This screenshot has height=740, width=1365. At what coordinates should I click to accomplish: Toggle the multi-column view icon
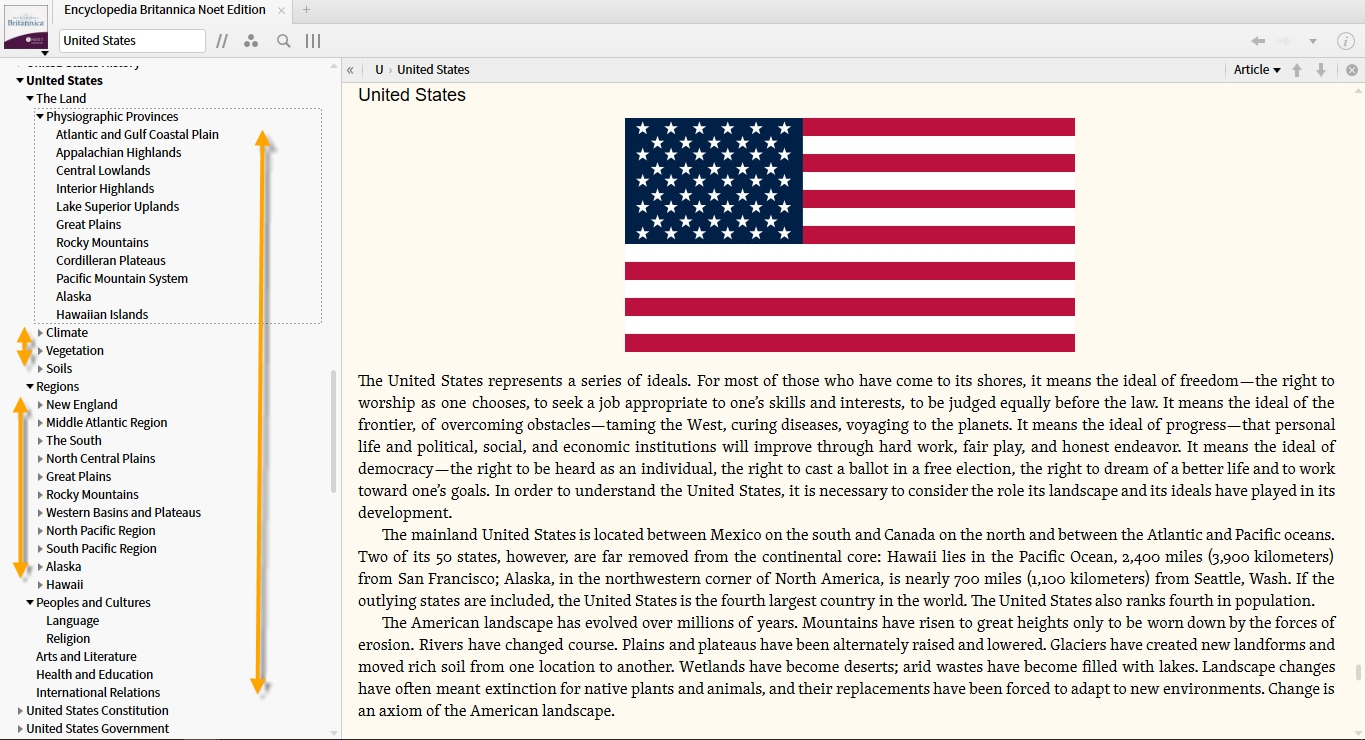click(313, 41)
